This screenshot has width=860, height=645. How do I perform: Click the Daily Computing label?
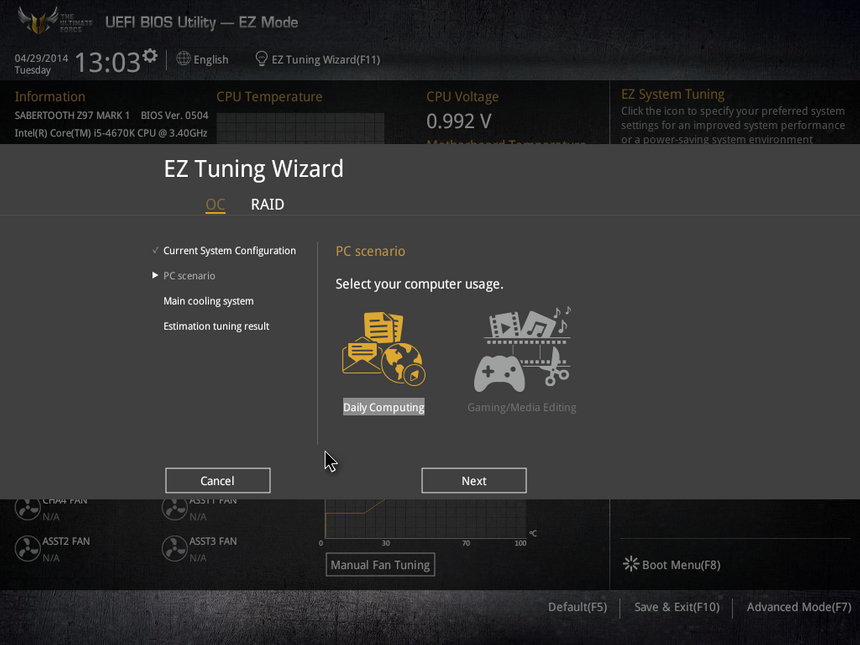[x=383, y=407]
